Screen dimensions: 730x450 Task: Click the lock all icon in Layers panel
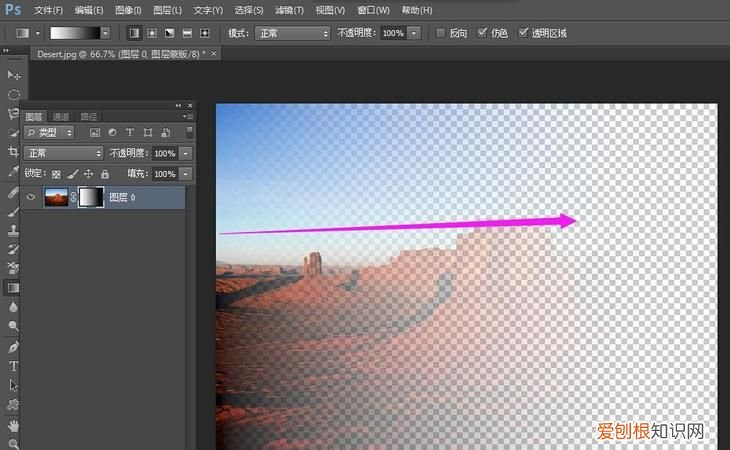coord(105,174)
